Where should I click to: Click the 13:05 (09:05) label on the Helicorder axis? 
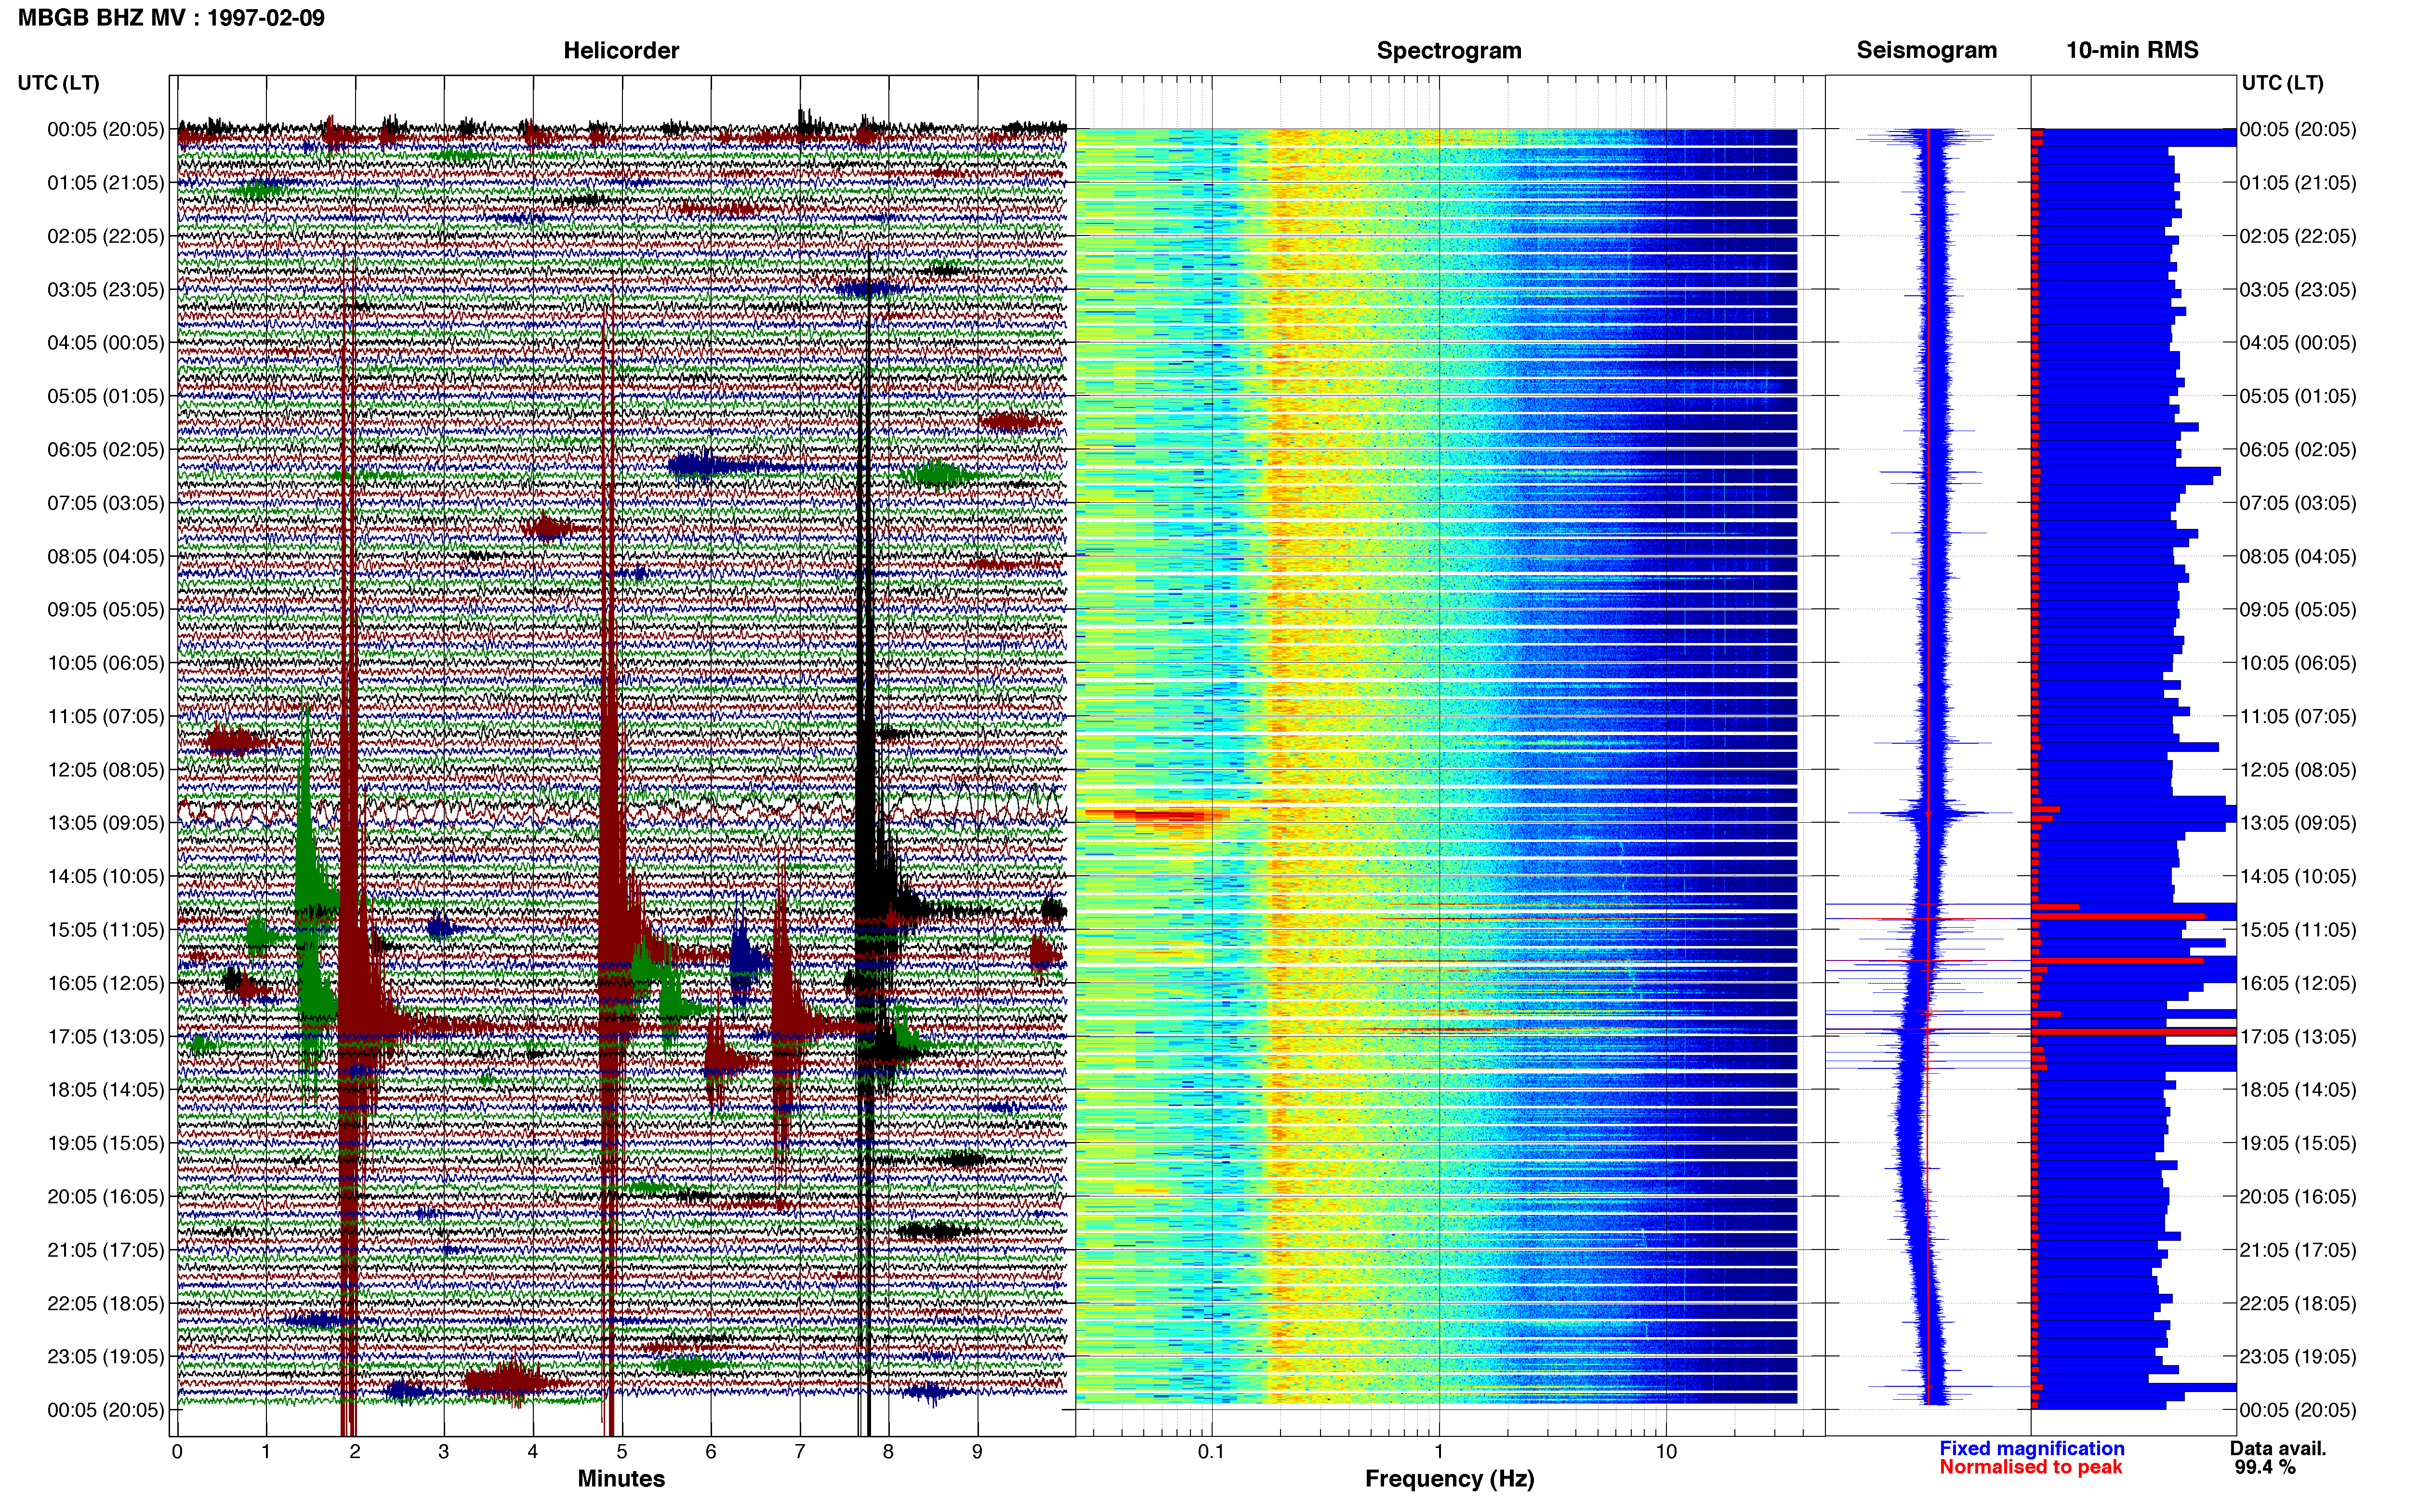point(105,823)
